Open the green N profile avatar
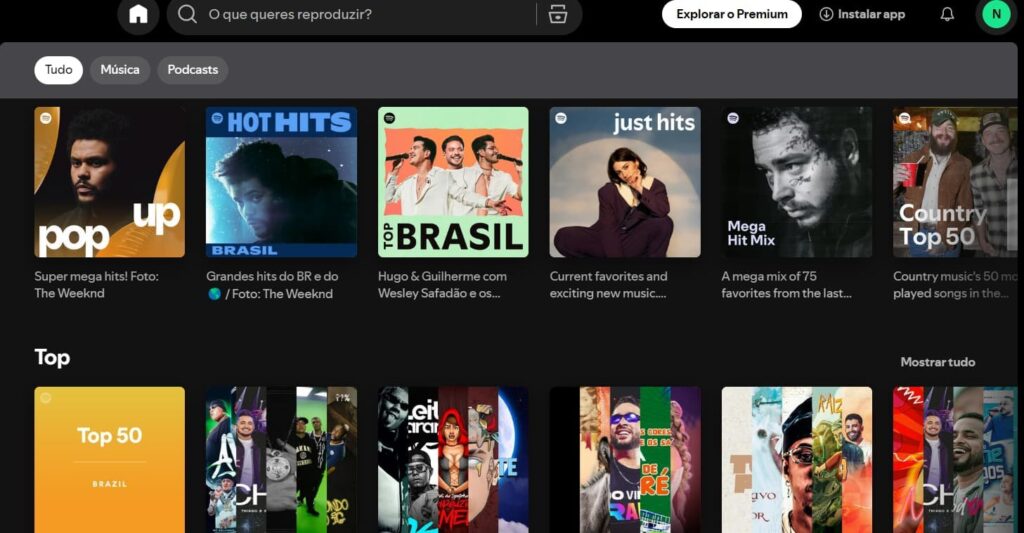Screen dimensions: 1024x533 996,14
